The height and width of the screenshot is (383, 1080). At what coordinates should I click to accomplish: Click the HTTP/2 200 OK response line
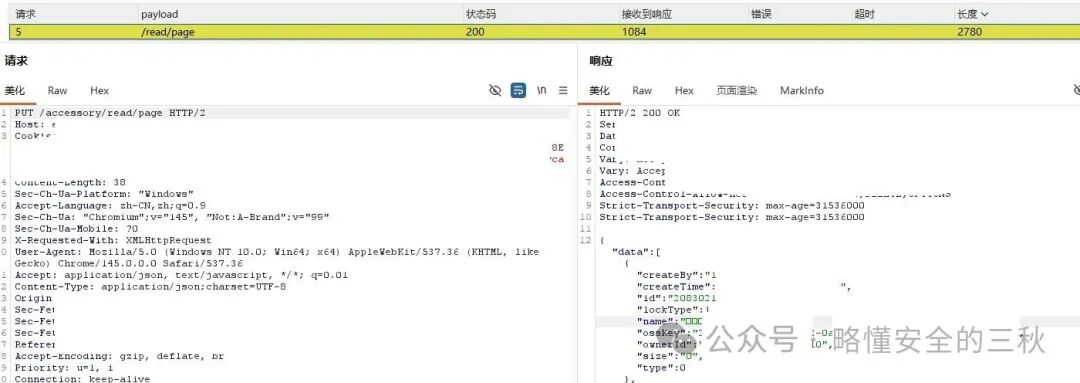pyautogui.click(x=639, y=113)
